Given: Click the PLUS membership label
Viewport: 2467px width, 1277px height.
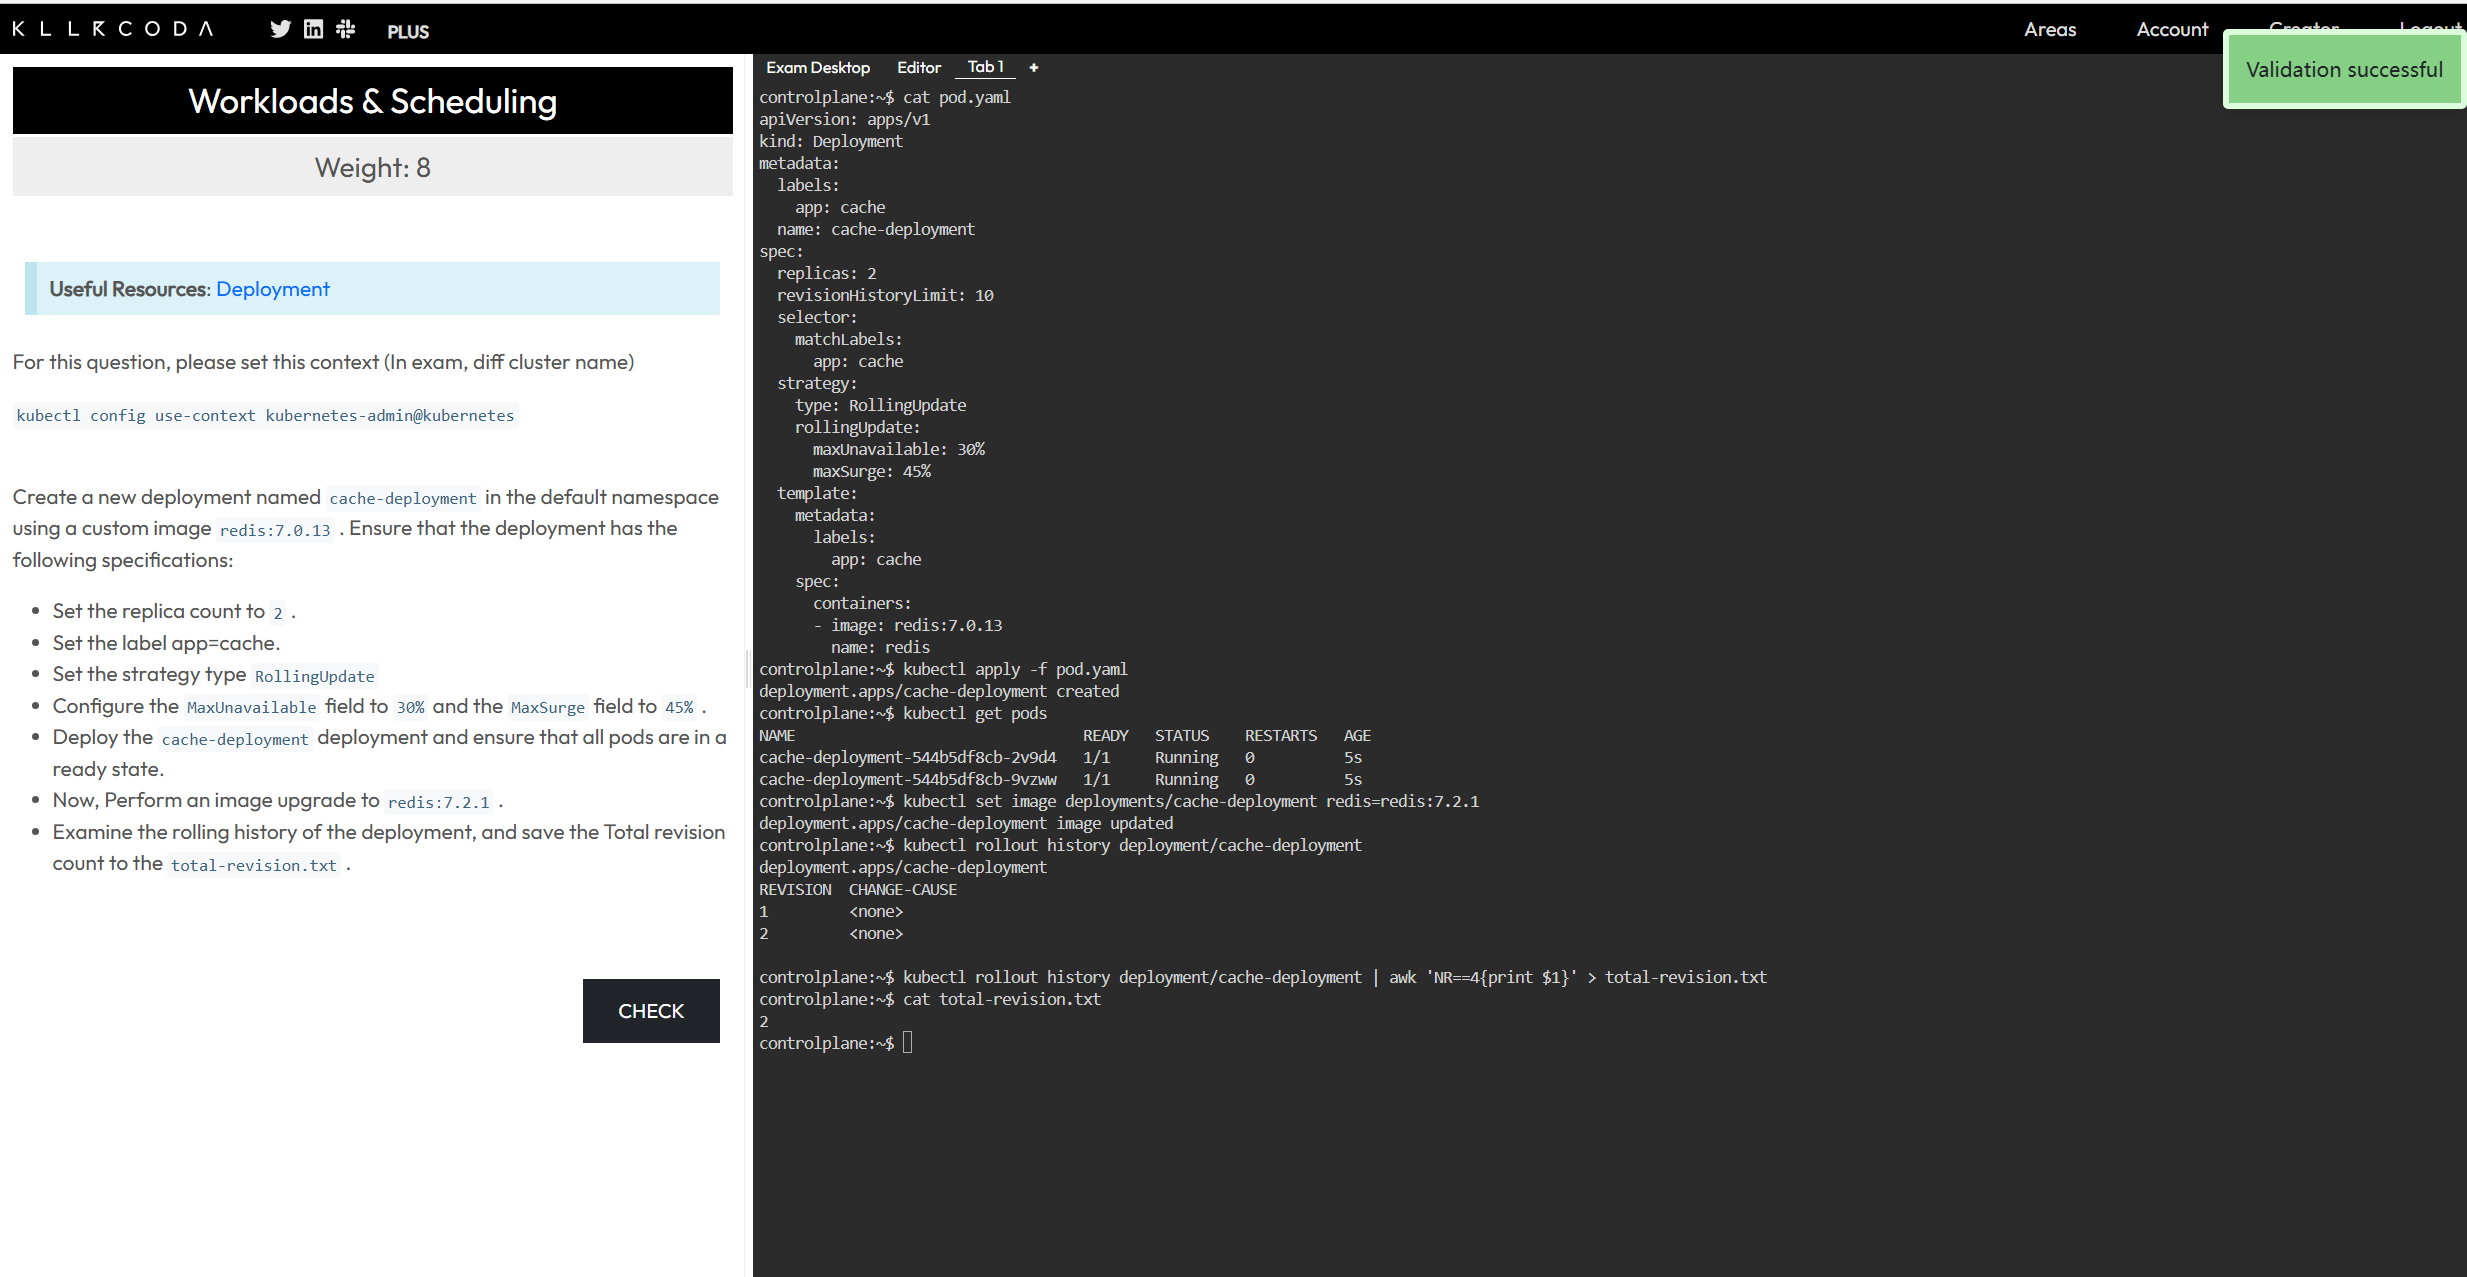Looking at the screenshot, I should pyautogui.click(x=408, y=32).
